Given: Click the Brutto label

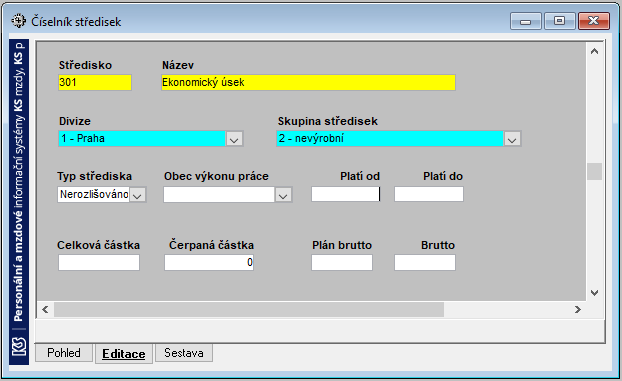Looking at the screenshot, I should tap(438, 245).
